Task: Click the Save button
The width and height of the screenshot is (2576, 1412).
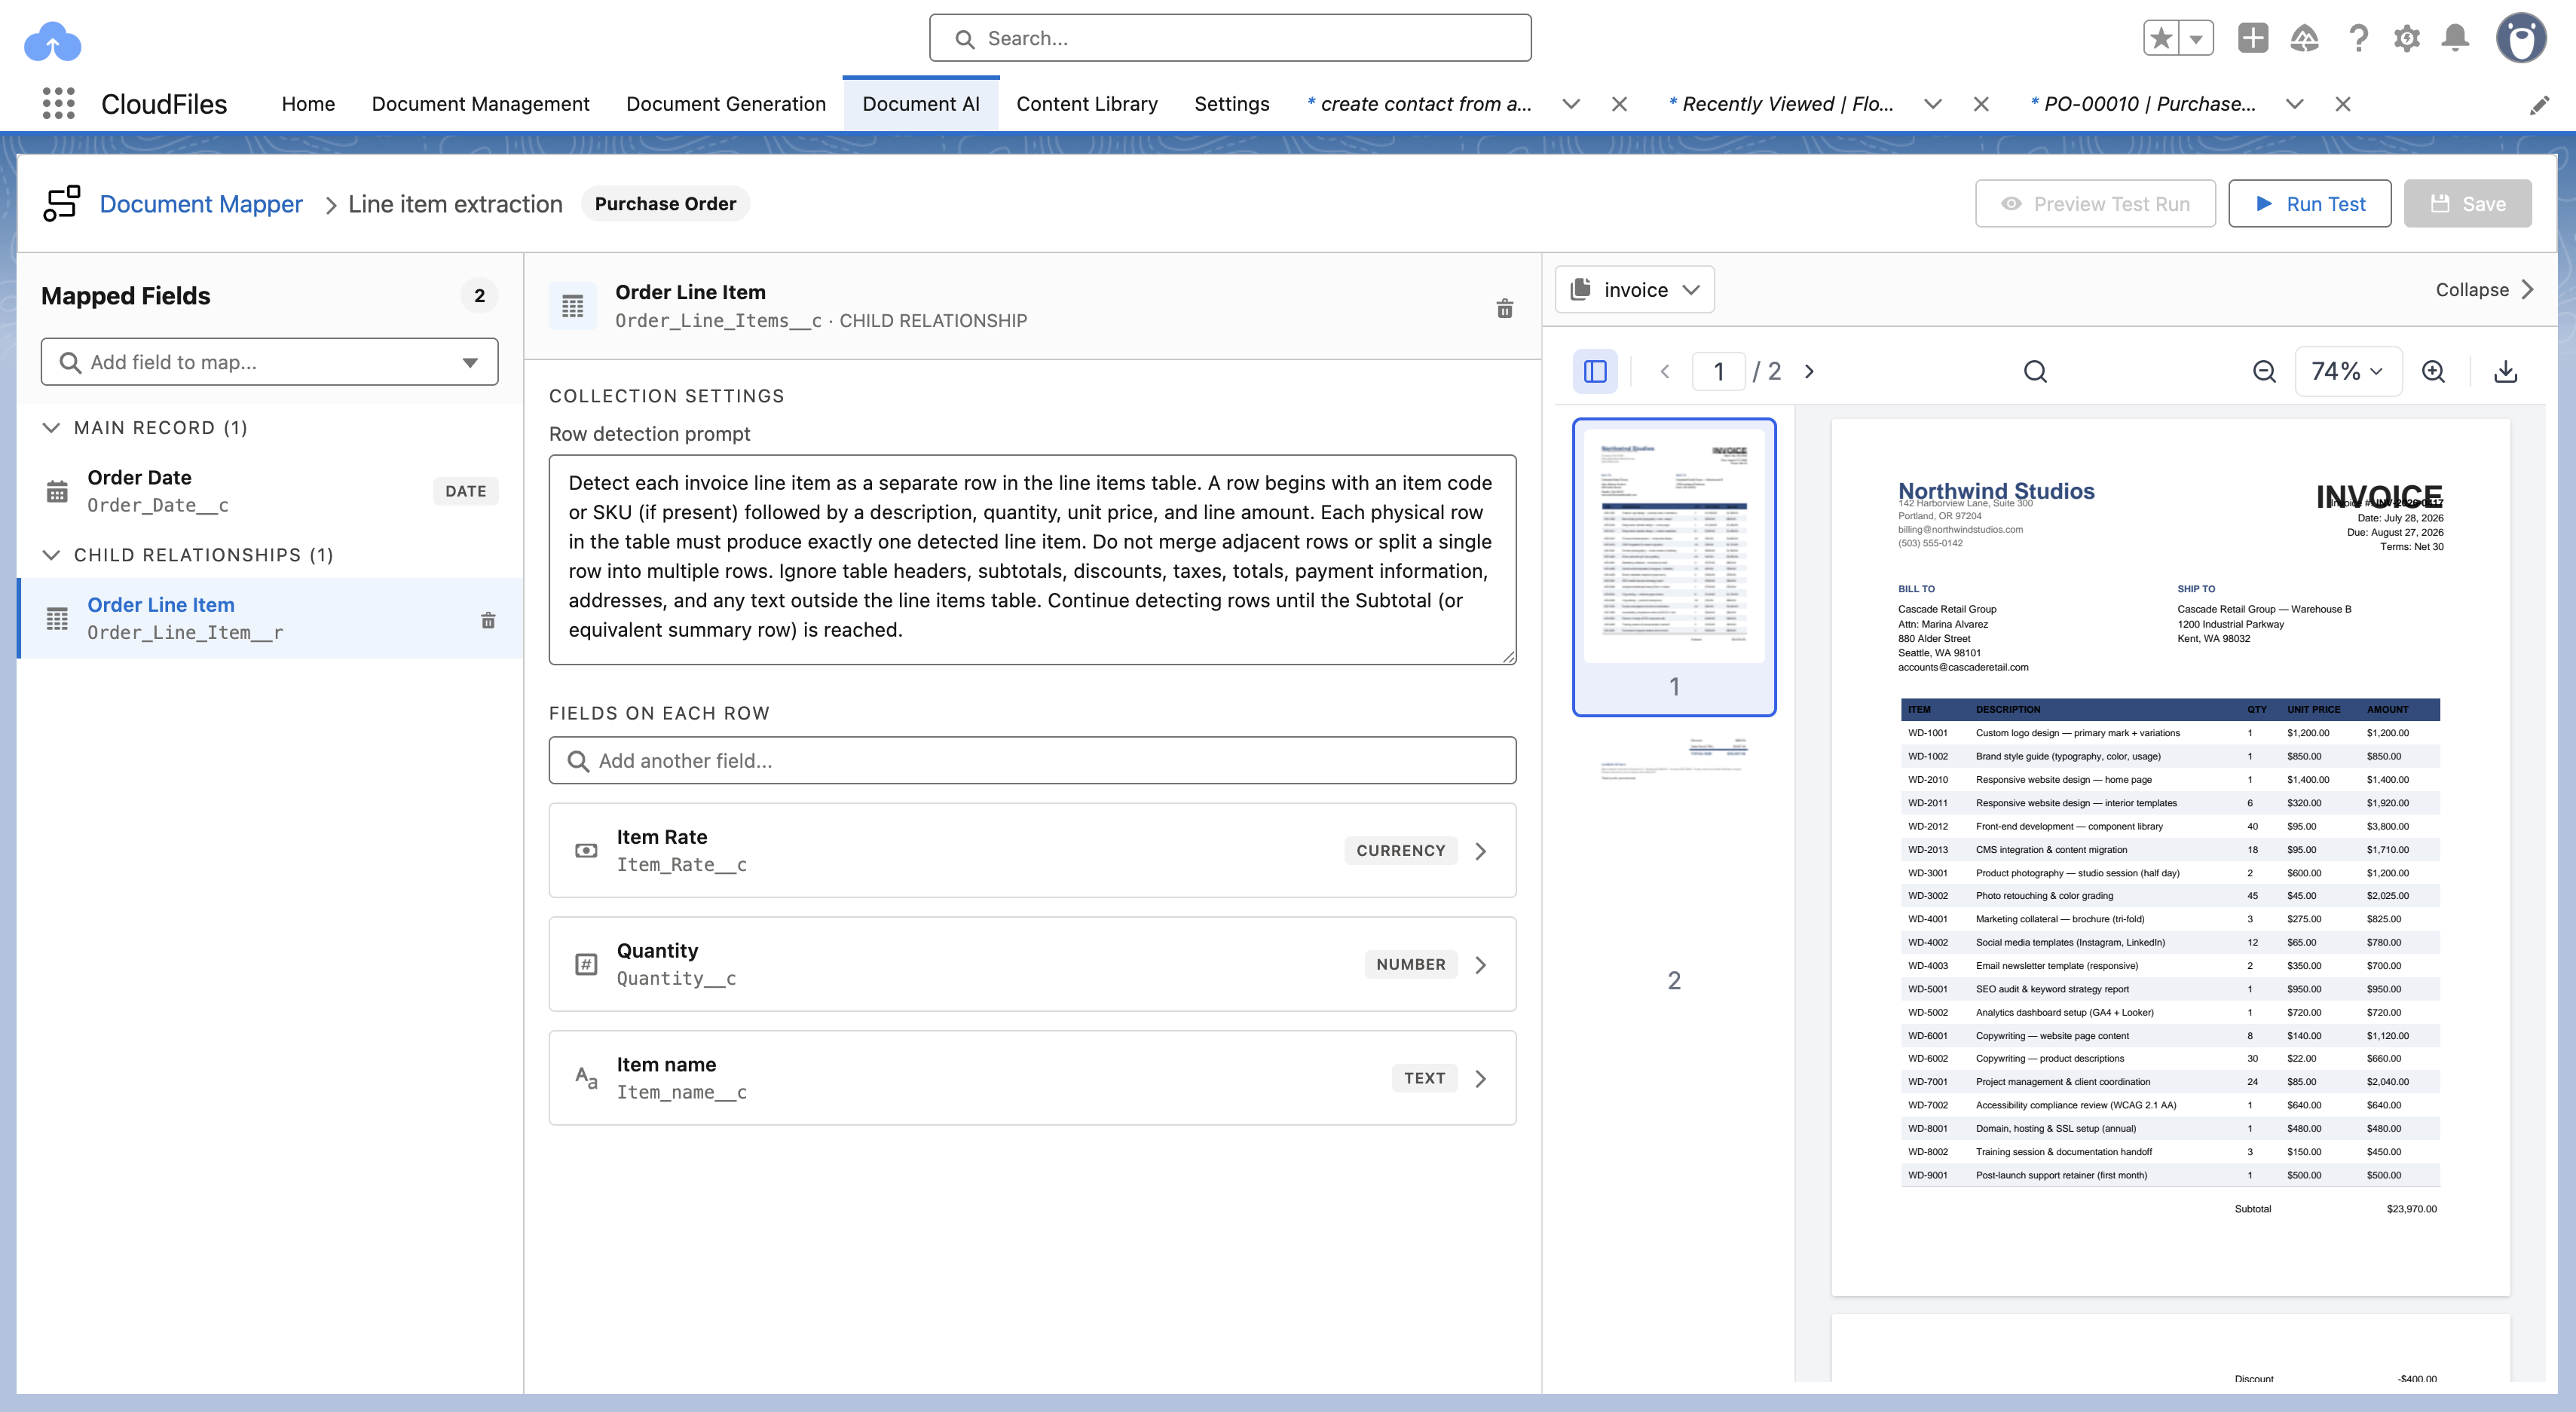Action: [2467, 203]
